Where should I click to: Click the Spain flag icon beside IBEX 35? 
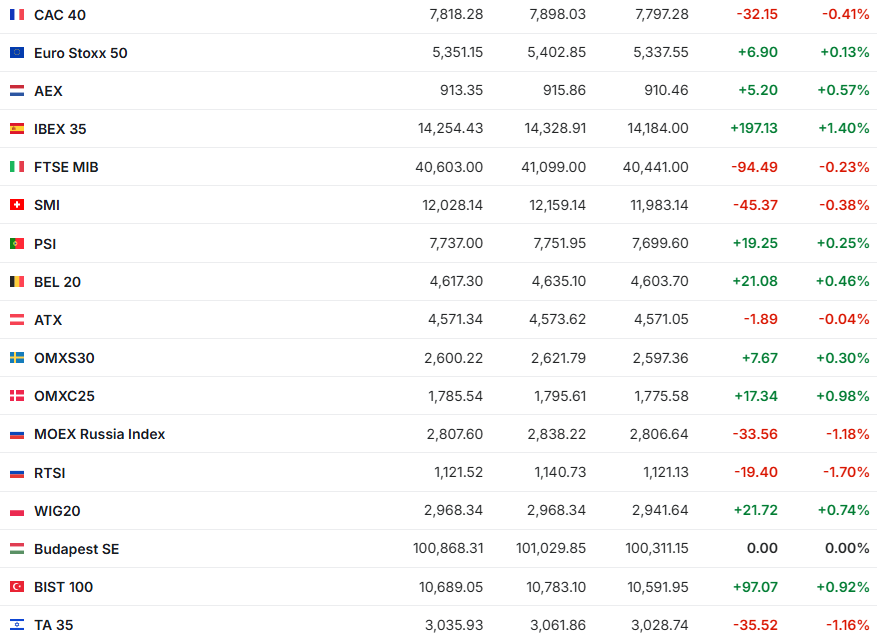pos(17,129)
